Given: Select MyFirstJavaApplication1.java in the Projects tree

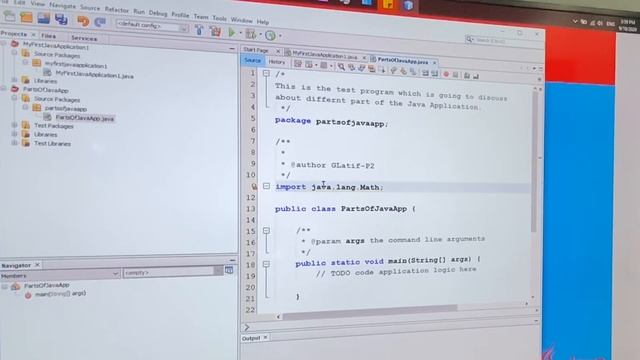Looking at the screenshot, I should pyautogui.click(x=95, y=76).
